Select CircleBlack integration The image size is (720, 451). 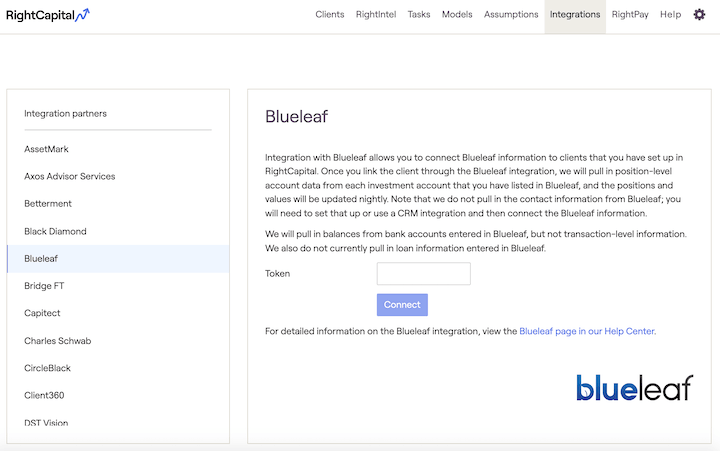click(118, 368)
